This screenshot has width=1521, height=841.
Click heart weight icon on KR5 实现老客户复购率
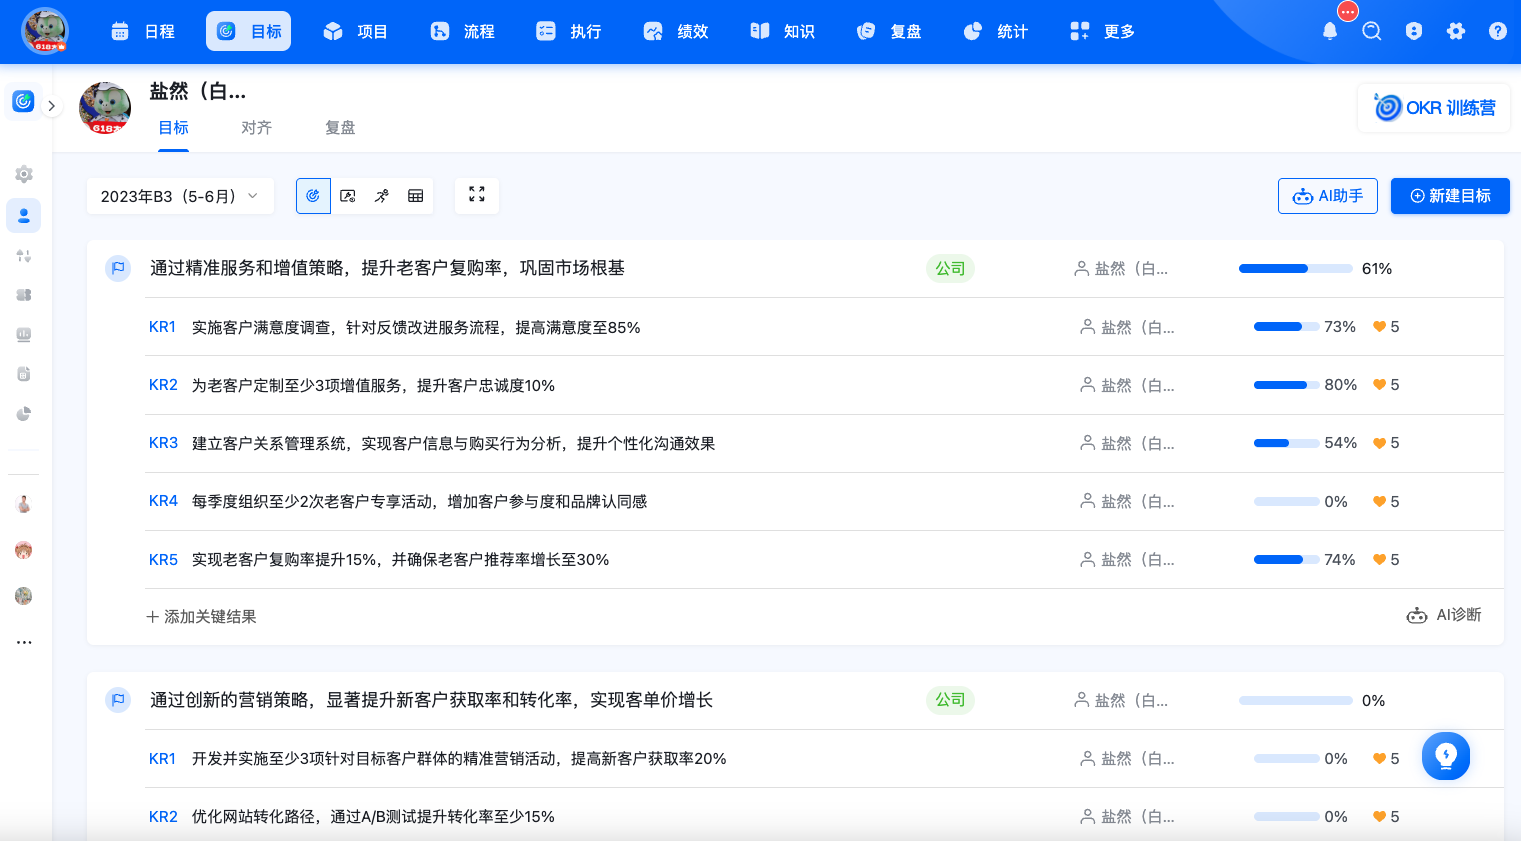[1380, 560]
